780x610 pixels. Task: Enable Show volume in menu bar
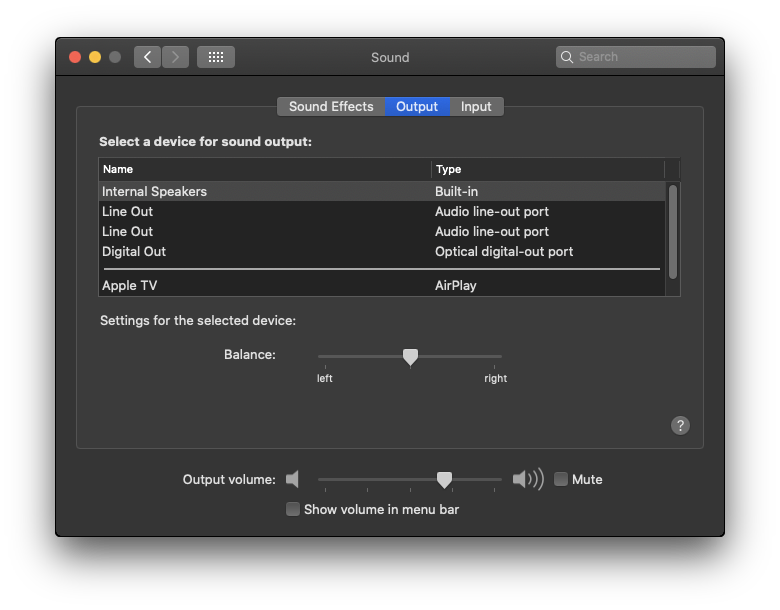click(293, 509)
